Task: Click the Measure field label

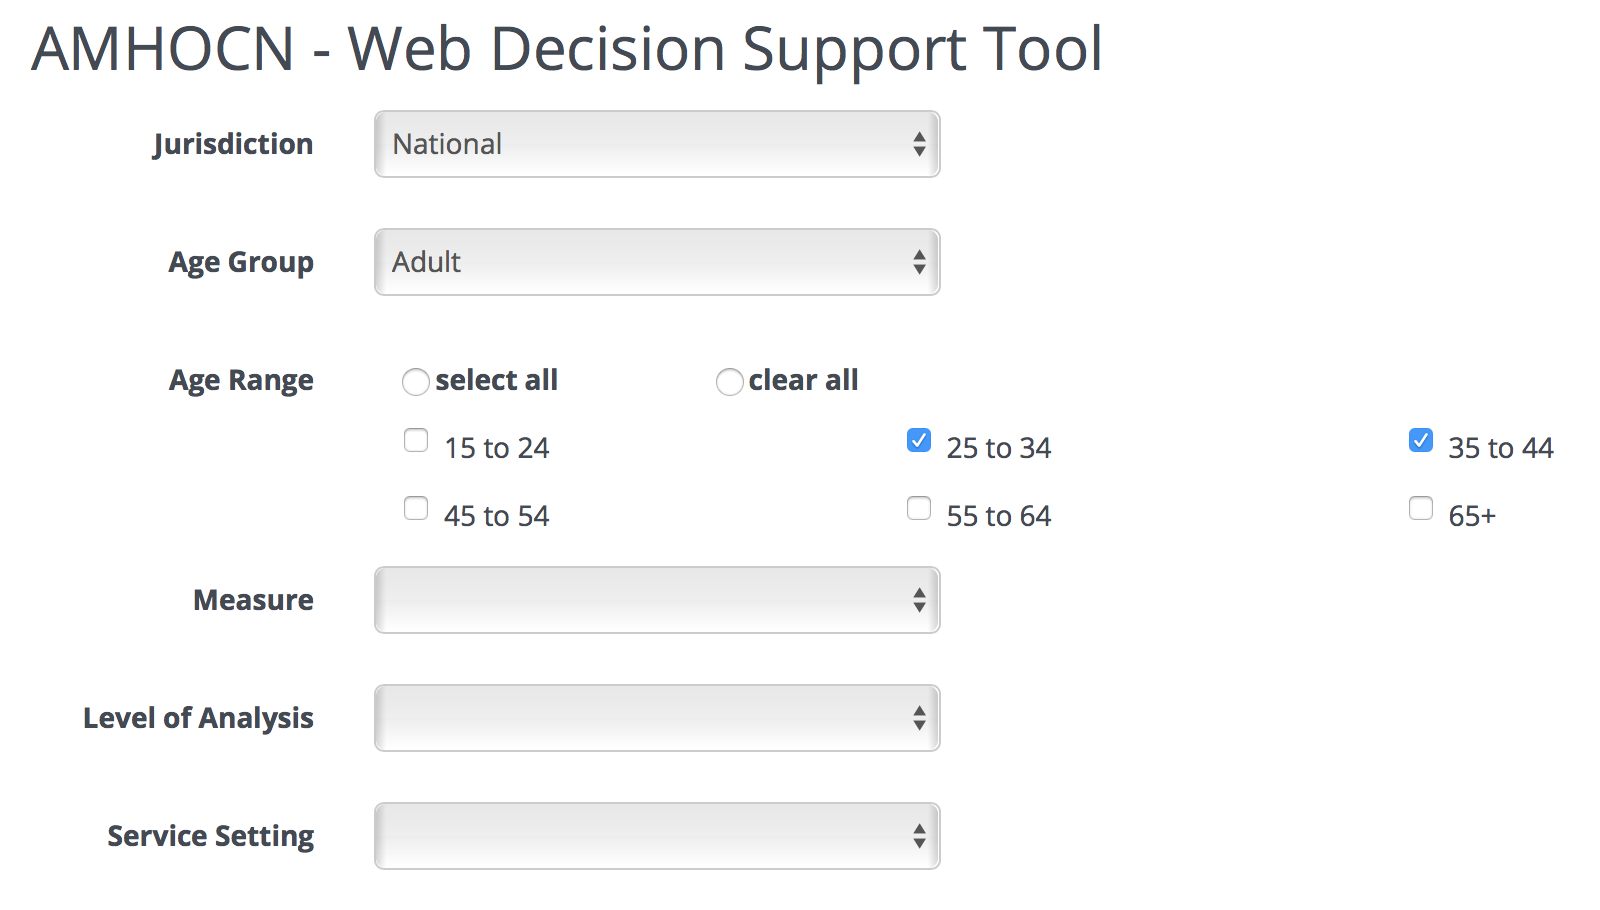Action: click(253, 600)
